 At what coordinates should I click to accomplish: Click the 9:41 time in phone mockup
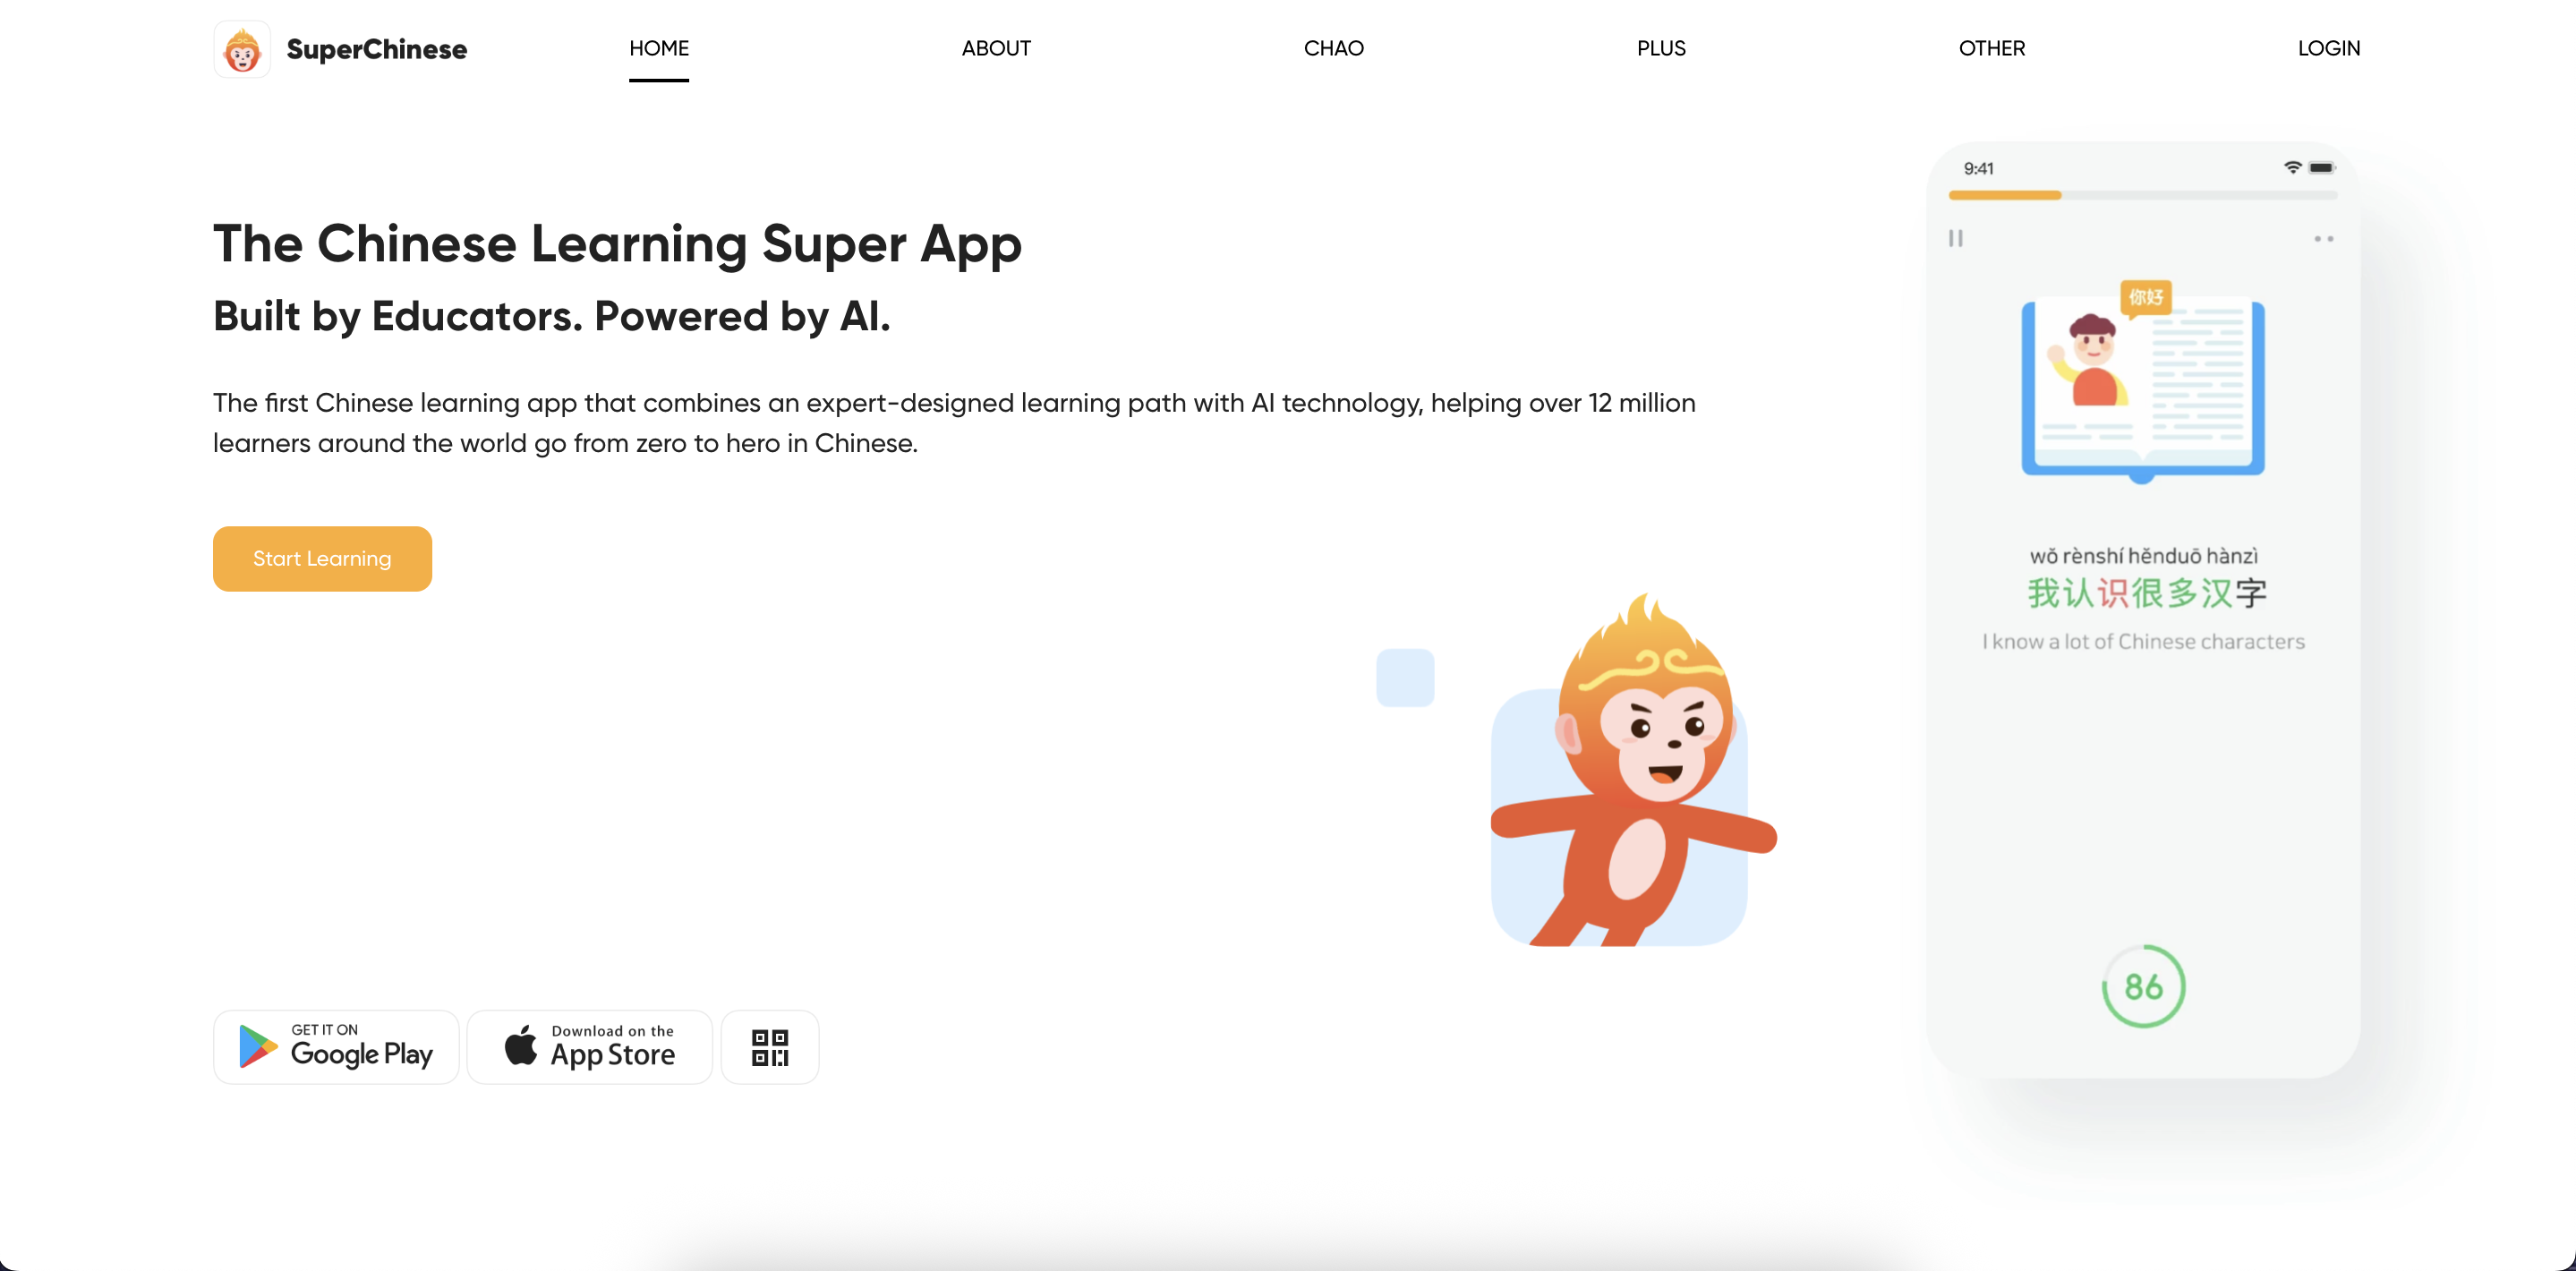click(x=1978, y=168)
